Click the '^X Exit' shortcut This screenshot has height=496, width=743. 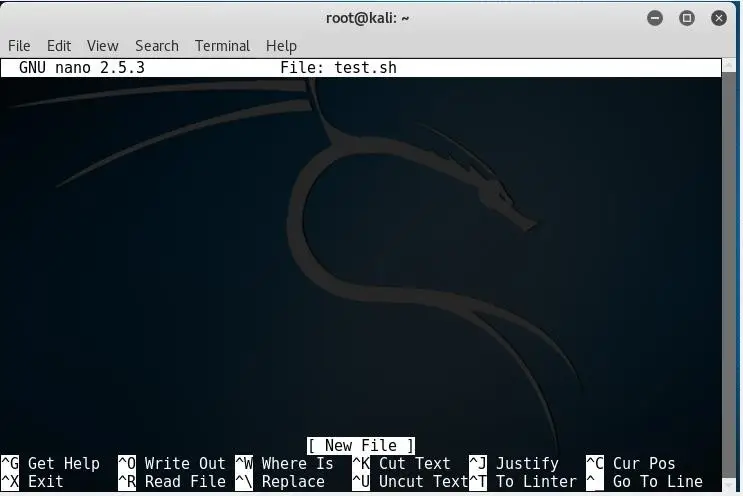pos(32,481)
